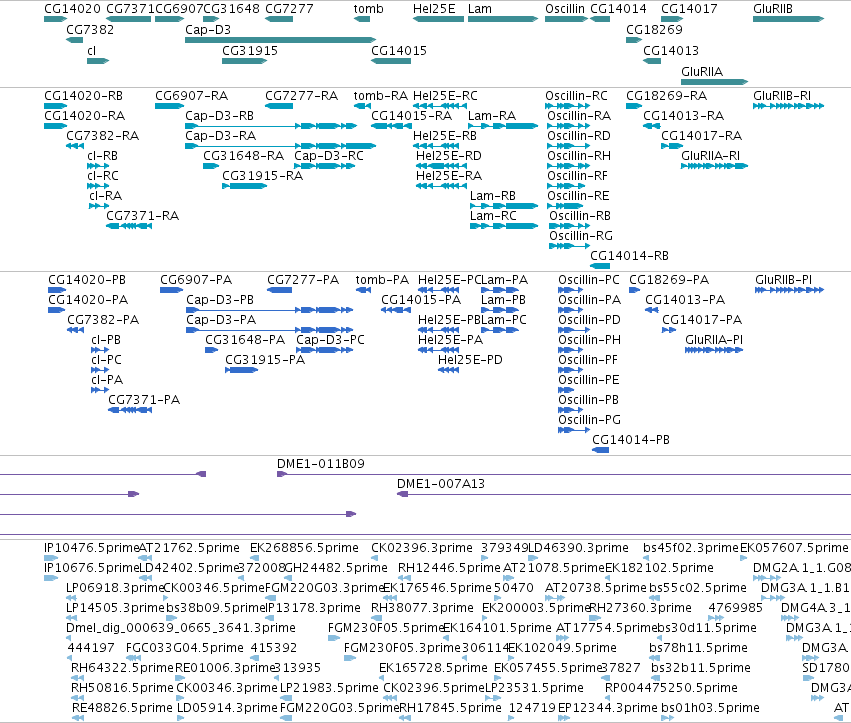Select the Hel25E gene glyph
The width and height of the screenshot is (851, 723).
point(439,19)
